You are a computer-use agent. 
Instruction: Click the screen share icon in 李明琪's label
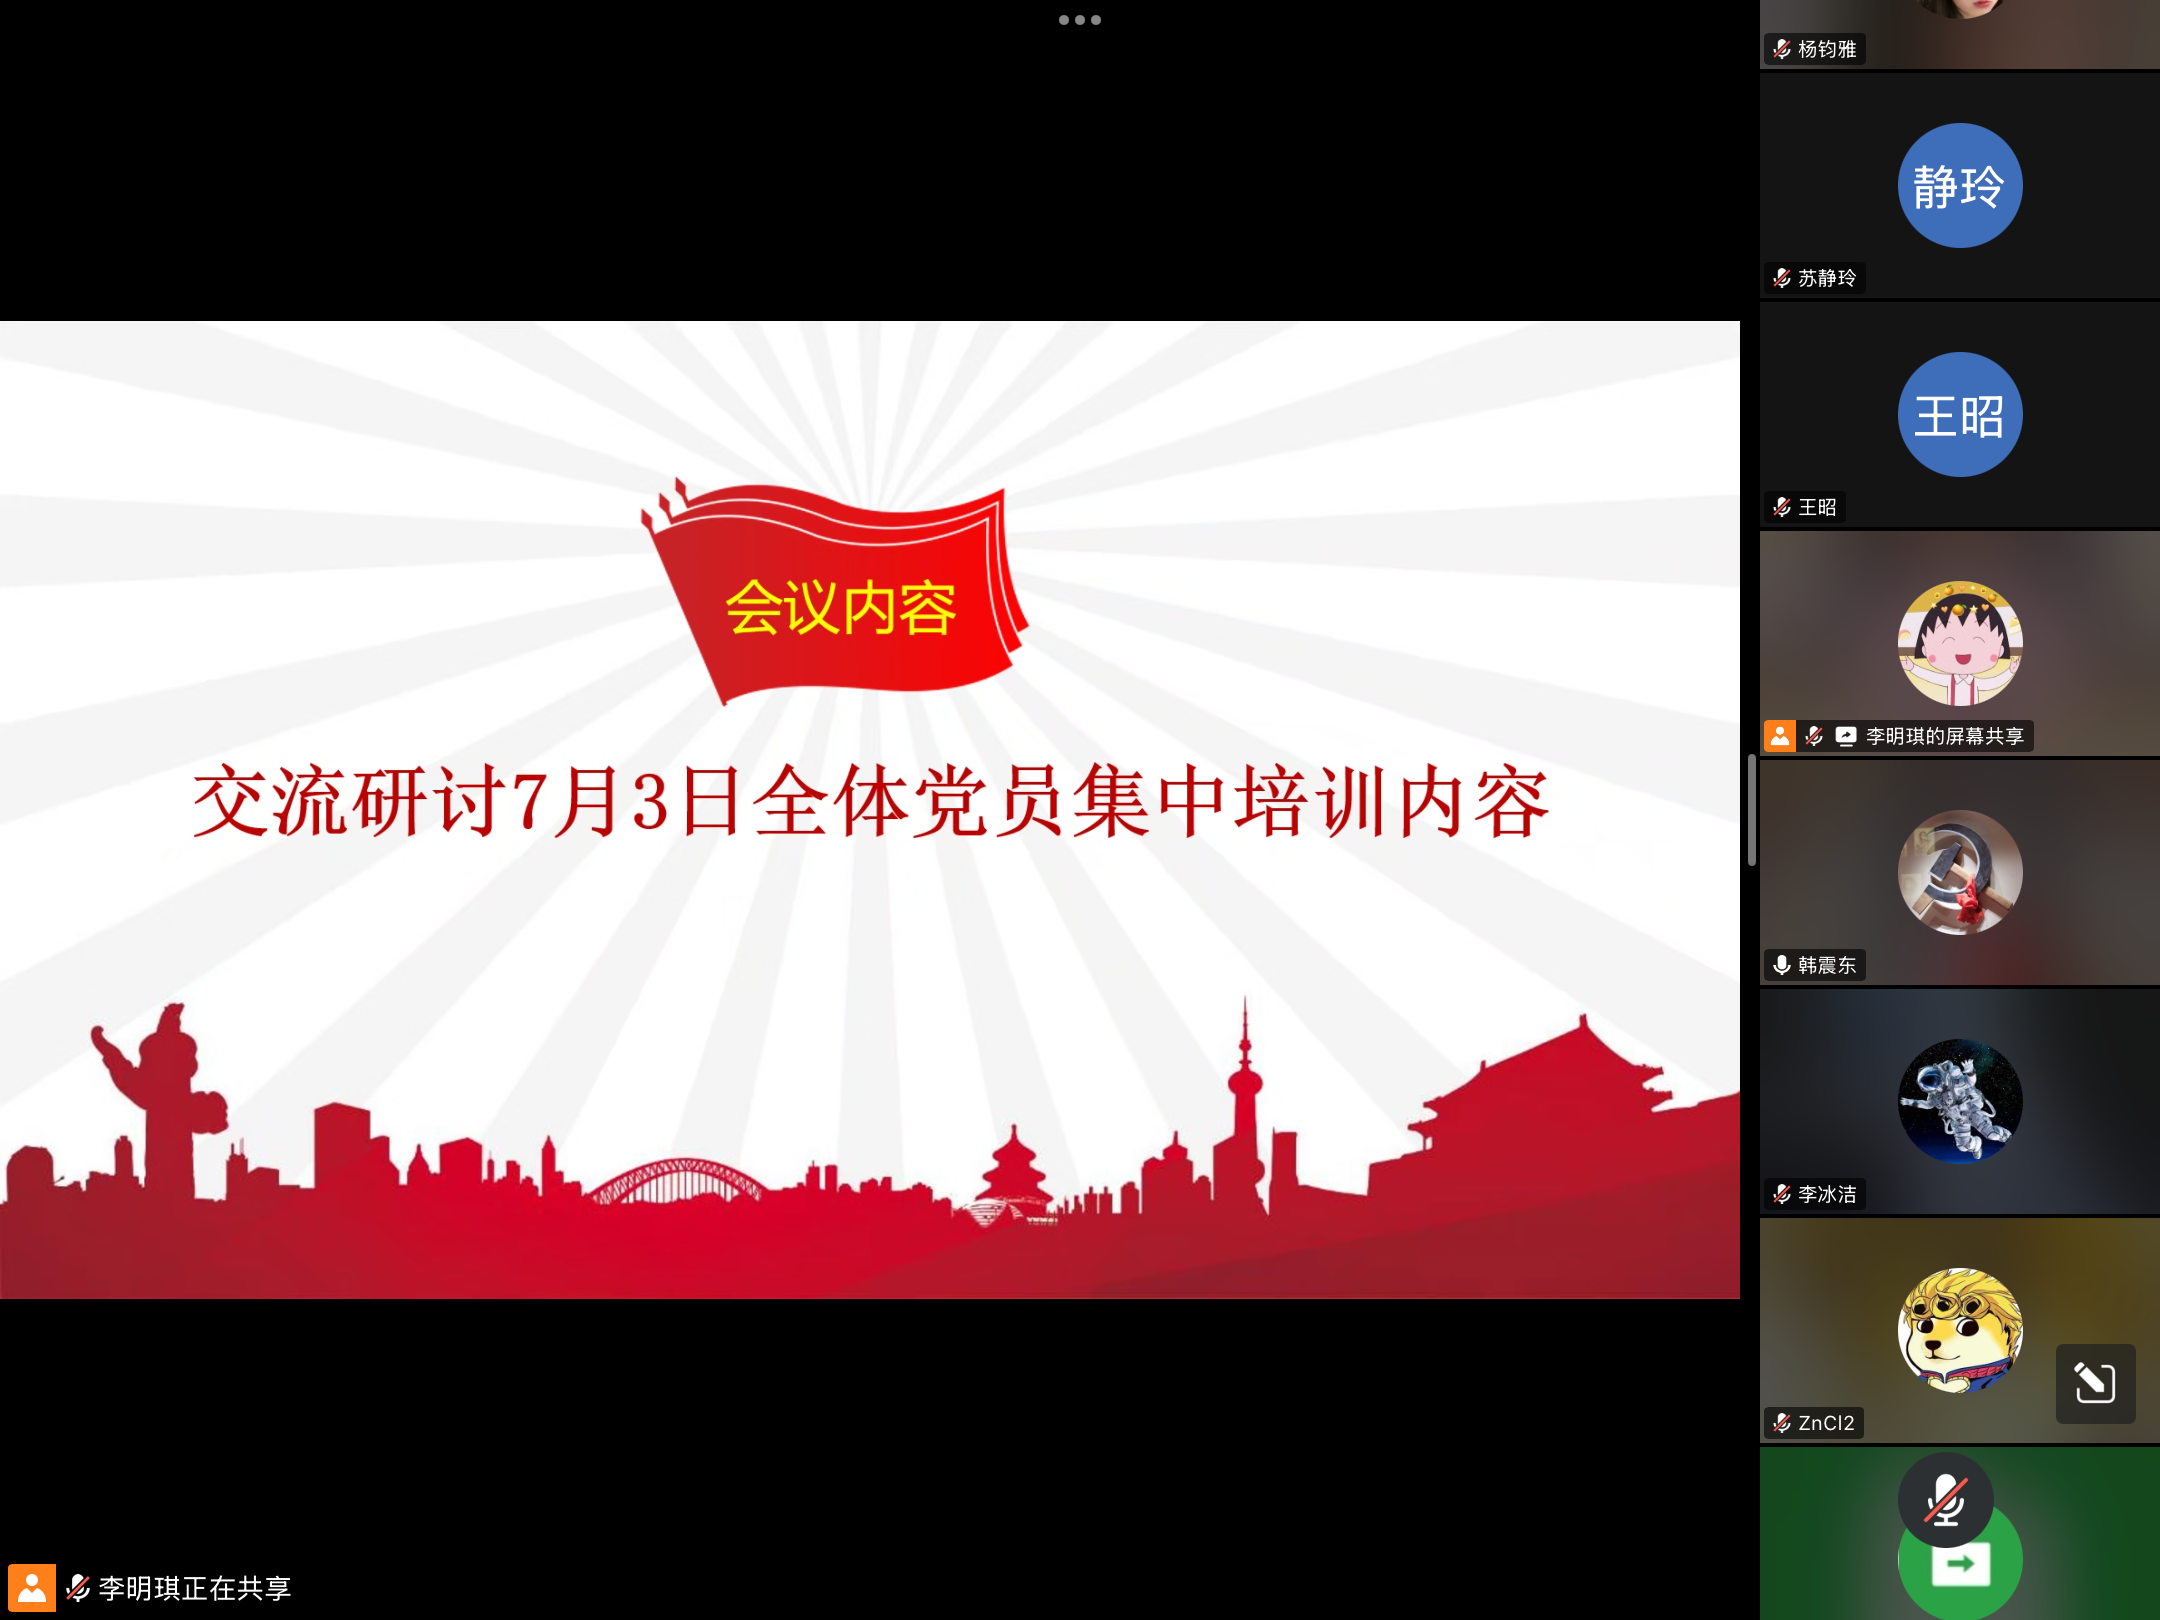coord(1846,737)
